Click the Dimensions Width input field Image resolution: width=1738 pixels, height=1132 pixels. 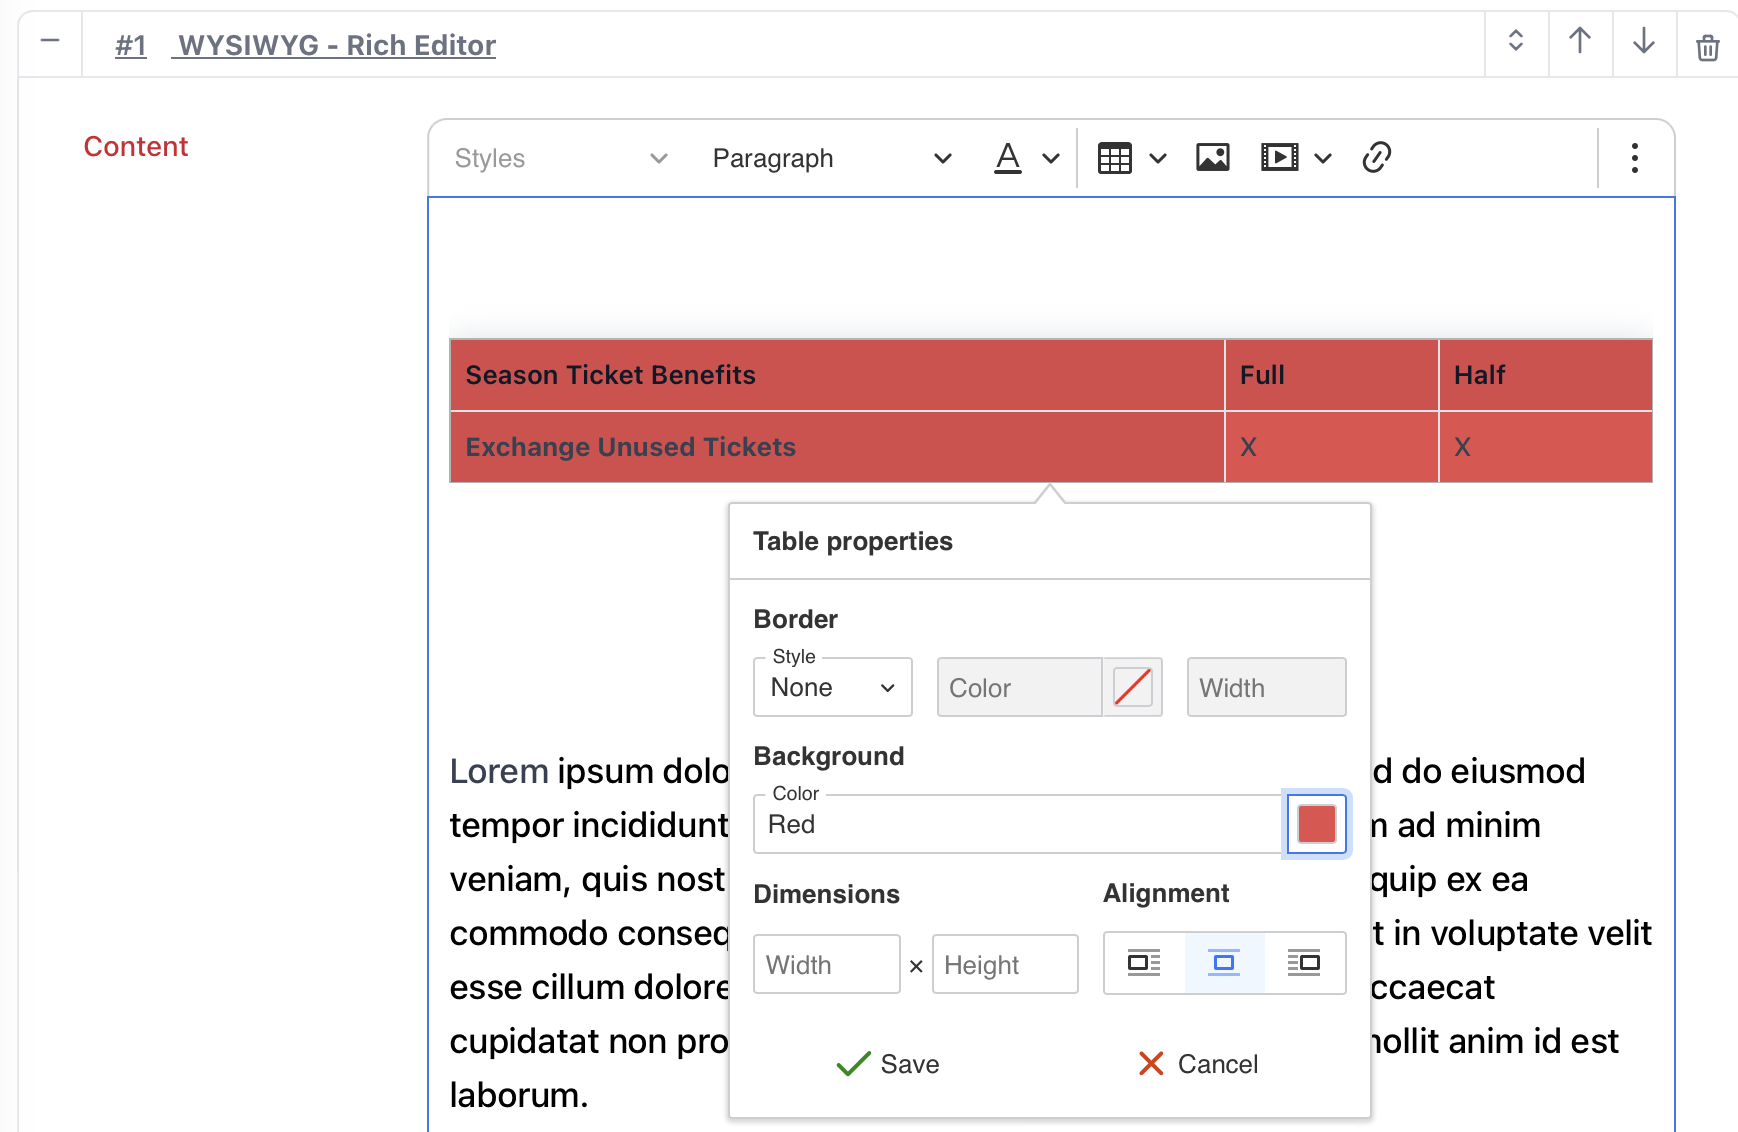pyautogui.click(x=827, y=964)
